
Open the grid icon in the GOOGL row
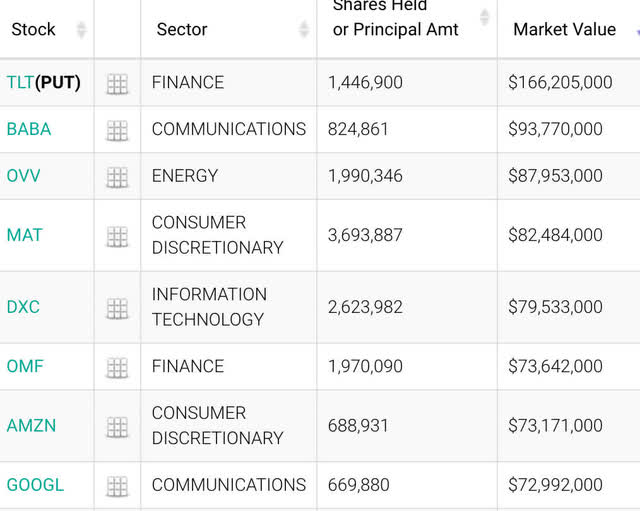click(117, 486)
